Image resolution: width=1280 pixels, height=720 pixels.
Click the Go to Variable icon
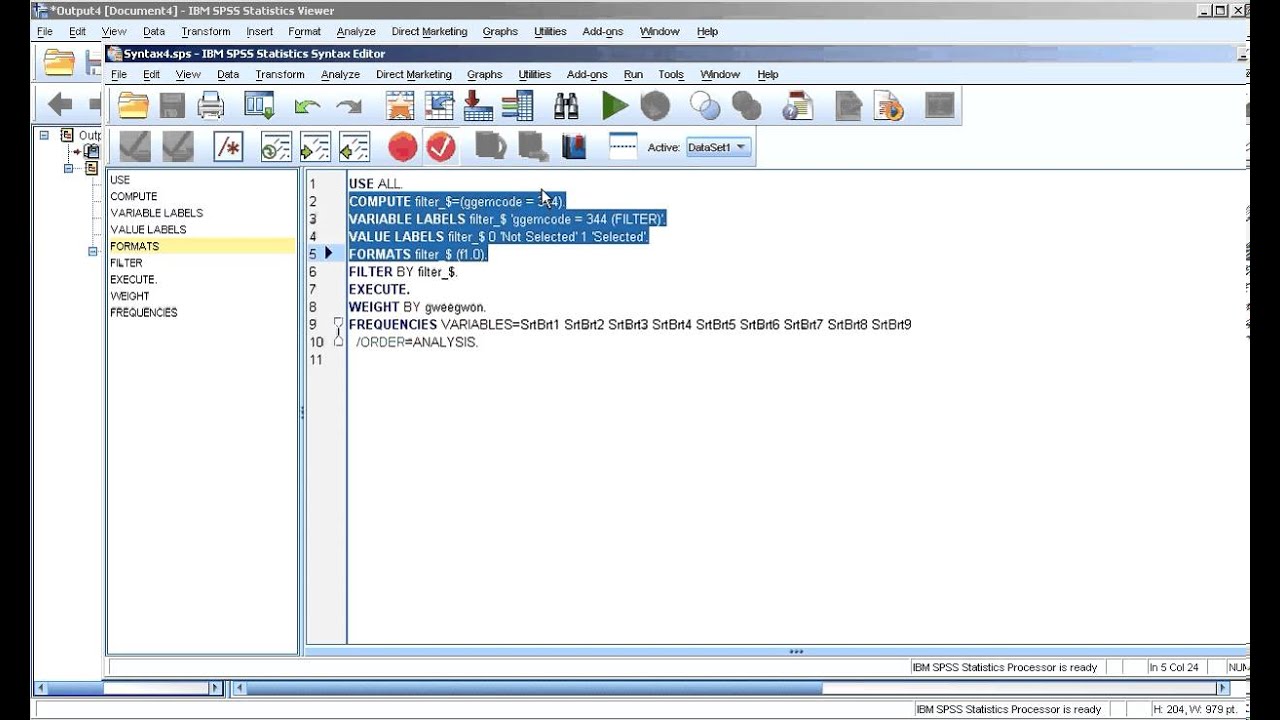pyautogui.click(x=478, y=105)
